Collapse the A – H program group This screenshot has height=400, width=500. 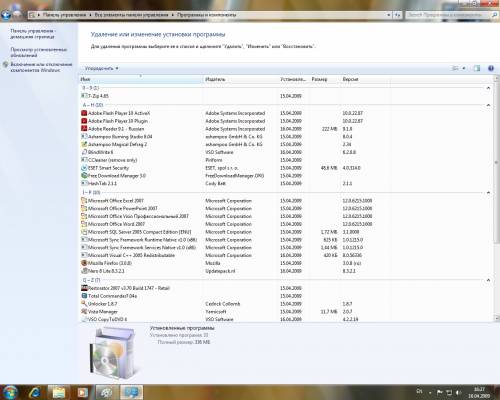pyautogui.click(x=488, y=105)
